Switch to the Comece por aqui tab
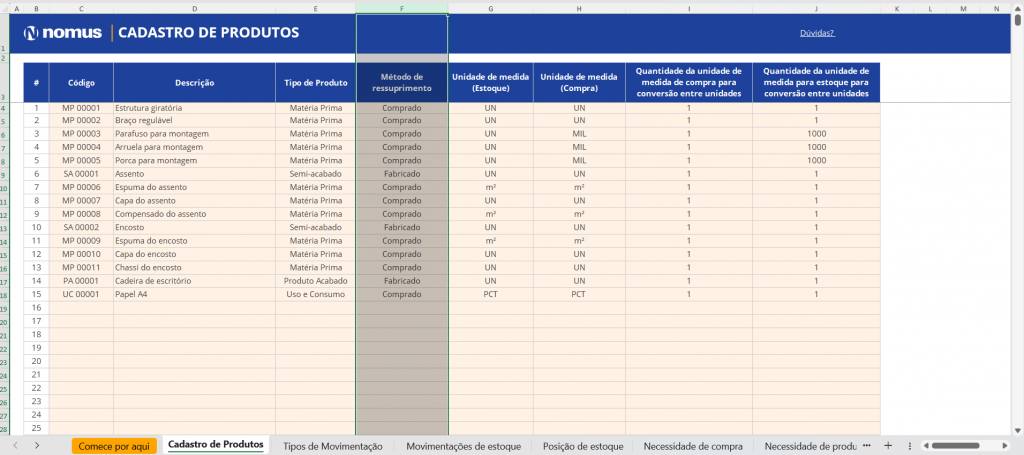 (114, 446)
